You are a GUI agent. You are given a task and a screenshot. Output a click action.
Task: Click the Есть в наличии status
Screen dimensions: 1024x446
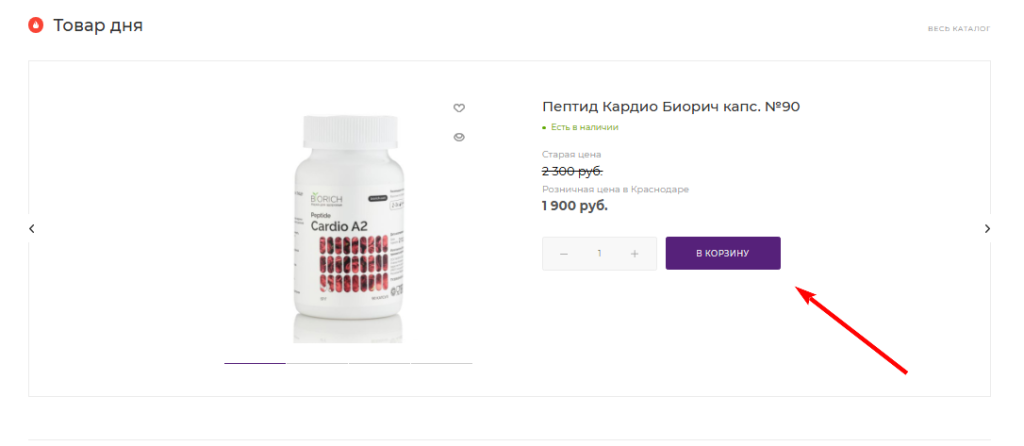(x=584, y=127)
